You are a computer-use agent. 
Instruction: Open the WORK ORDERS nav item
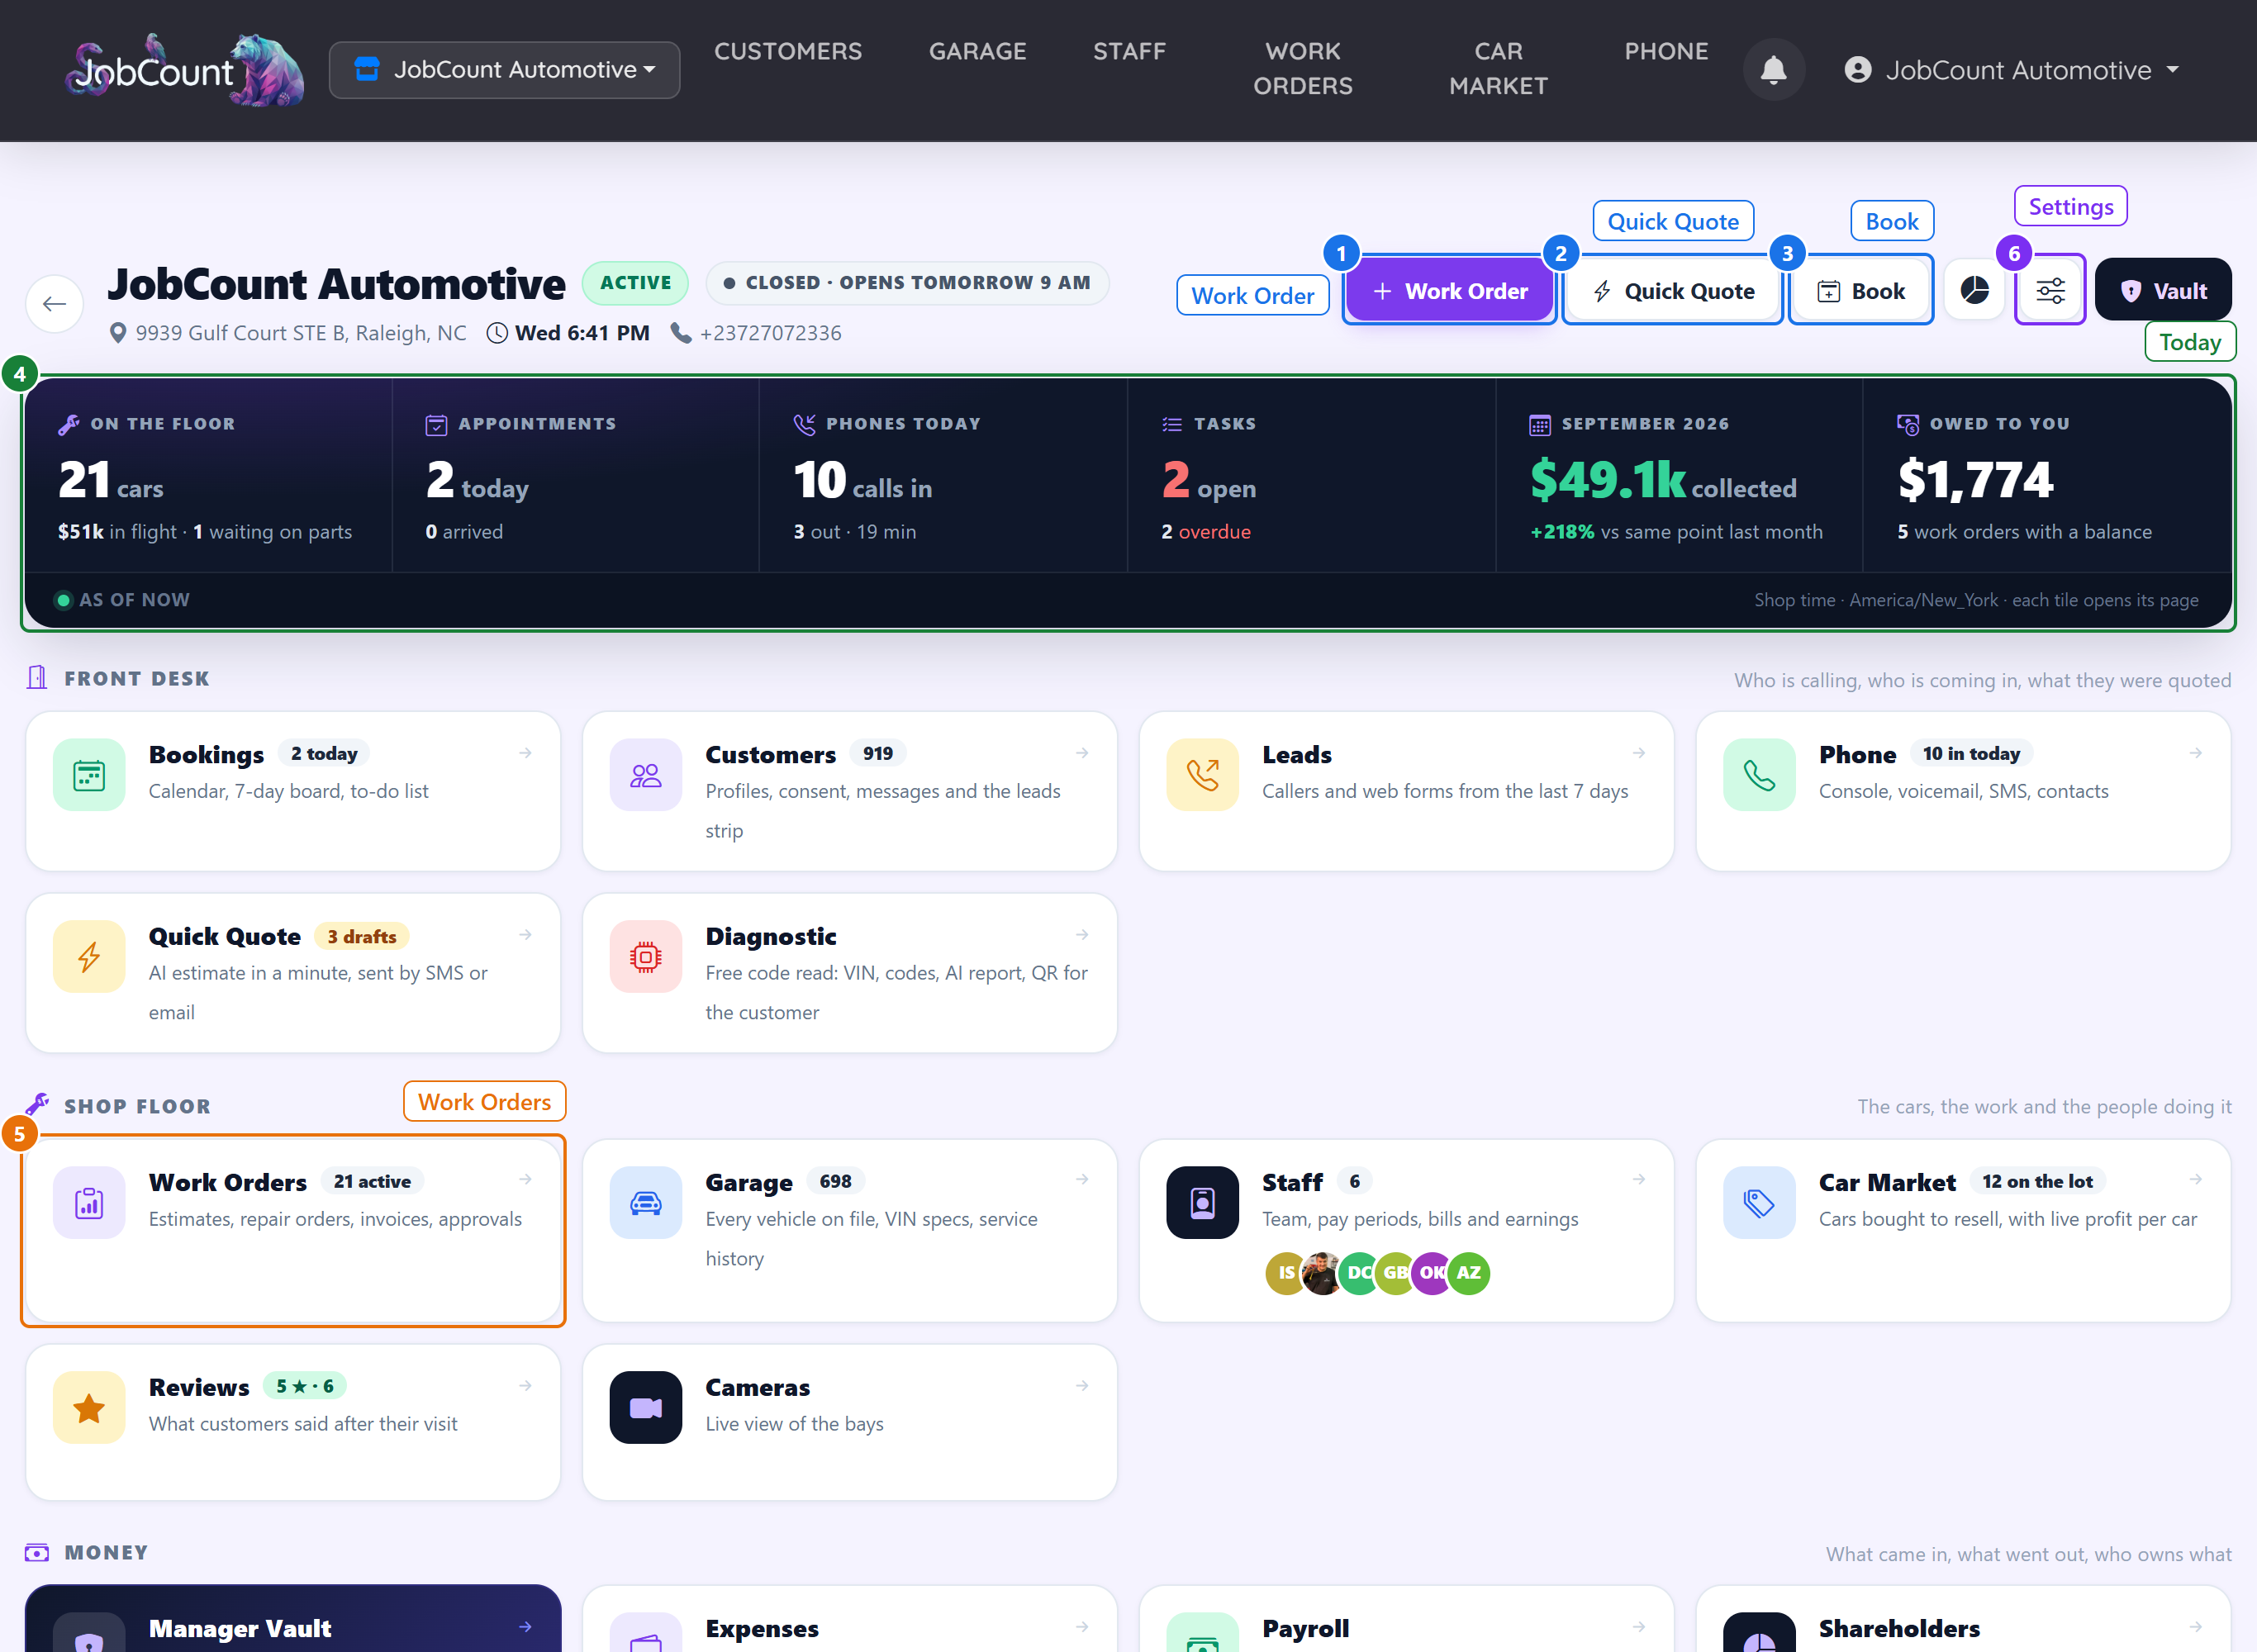(x=1303, y=68)
